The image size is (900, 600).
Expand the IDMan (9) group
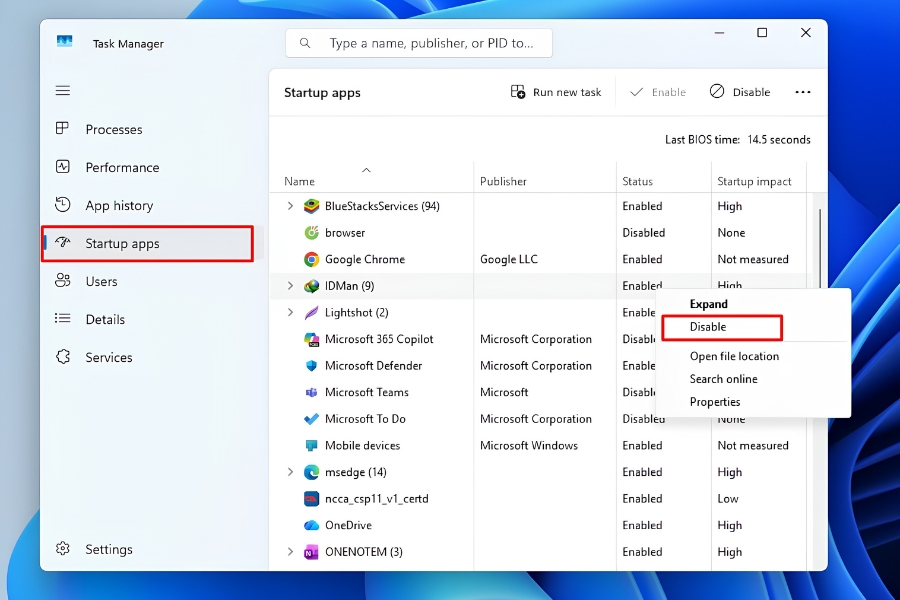click(290, 286)
